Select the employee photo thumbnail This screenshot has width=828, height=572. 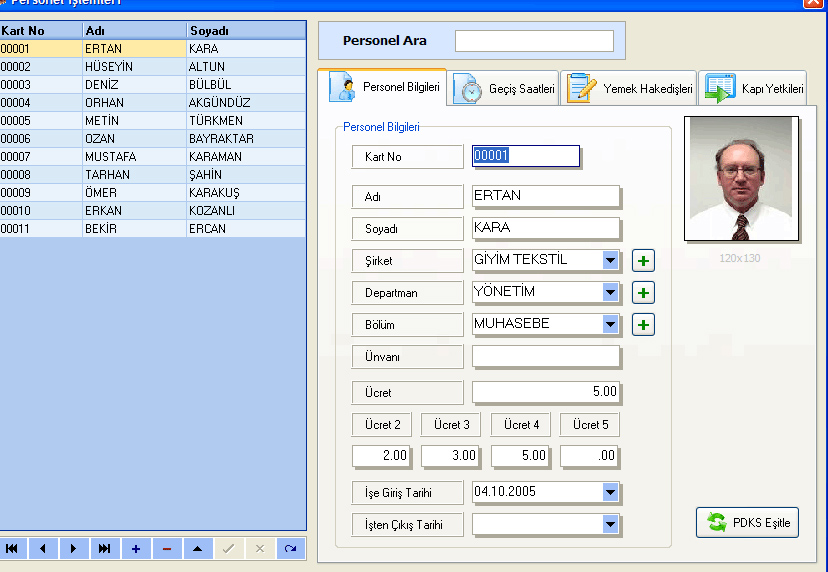741,179
